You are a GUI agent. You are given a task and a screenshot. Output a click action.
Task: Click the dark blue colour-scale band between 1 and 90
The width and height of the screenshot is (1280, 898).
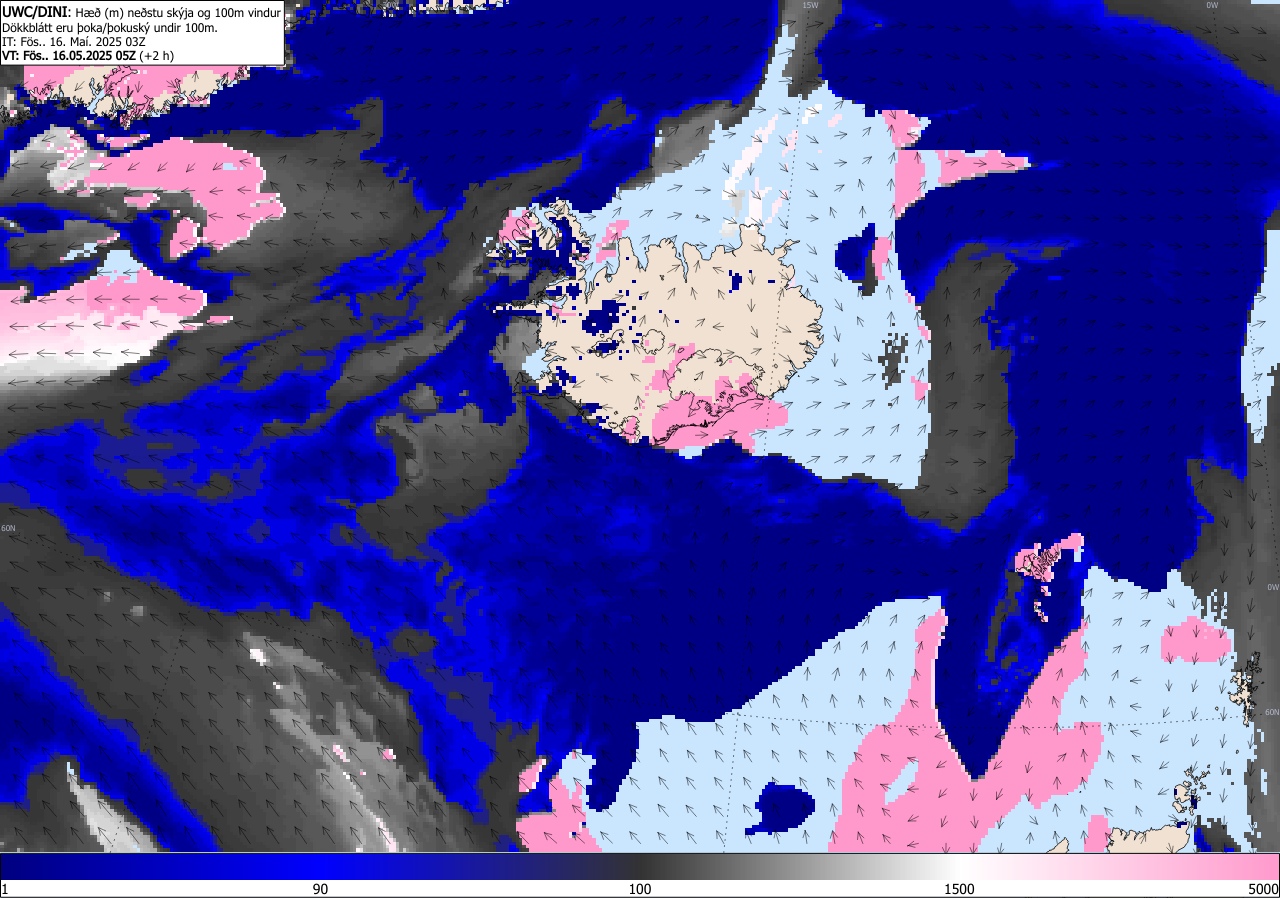(x=160, y=866)
